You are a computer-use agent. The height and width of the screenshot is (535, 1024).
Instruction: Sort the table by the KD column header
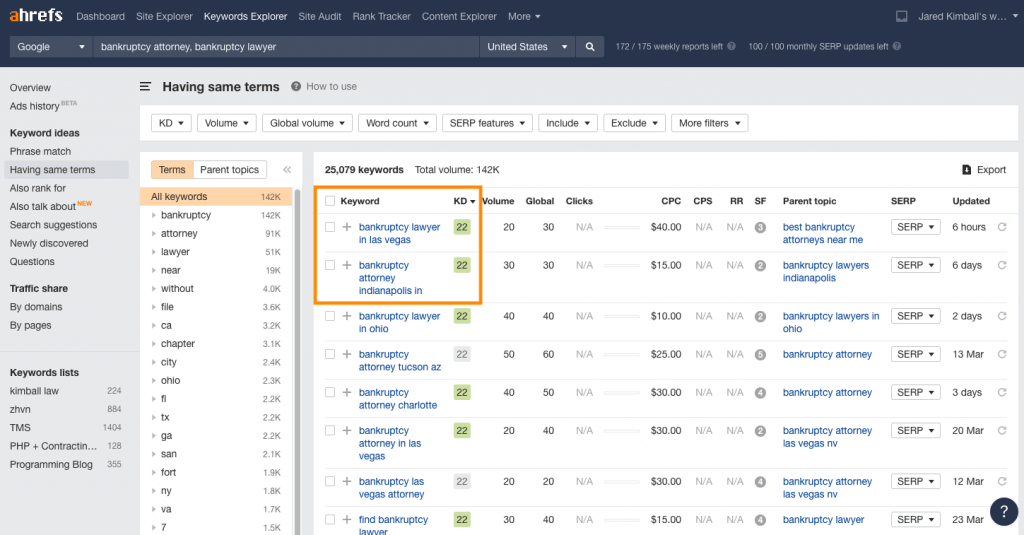coord(464,201)
